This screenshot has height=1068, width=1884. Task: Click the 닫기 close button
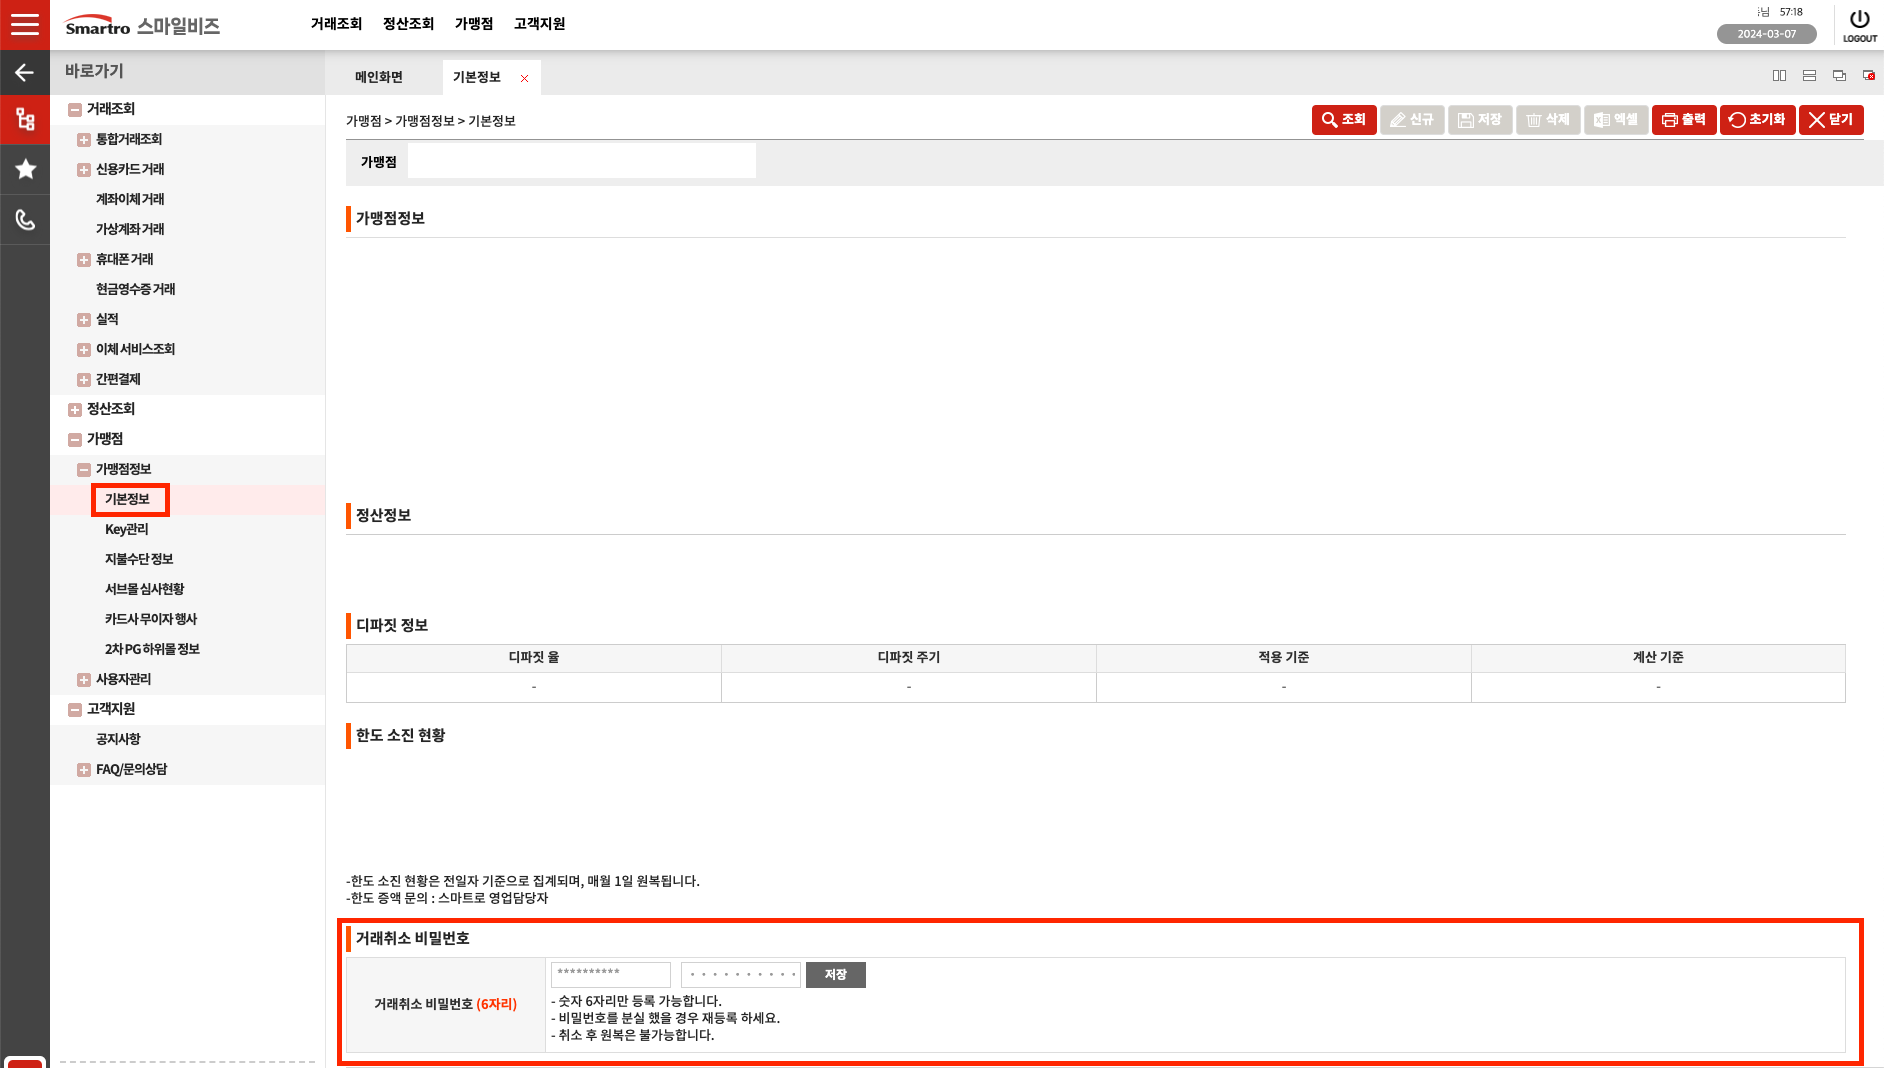(x=1831, y=120)
